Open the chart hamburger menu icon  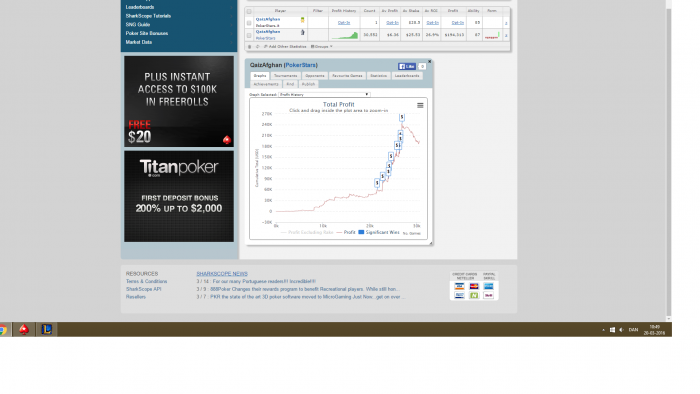[x=420, y=105]
